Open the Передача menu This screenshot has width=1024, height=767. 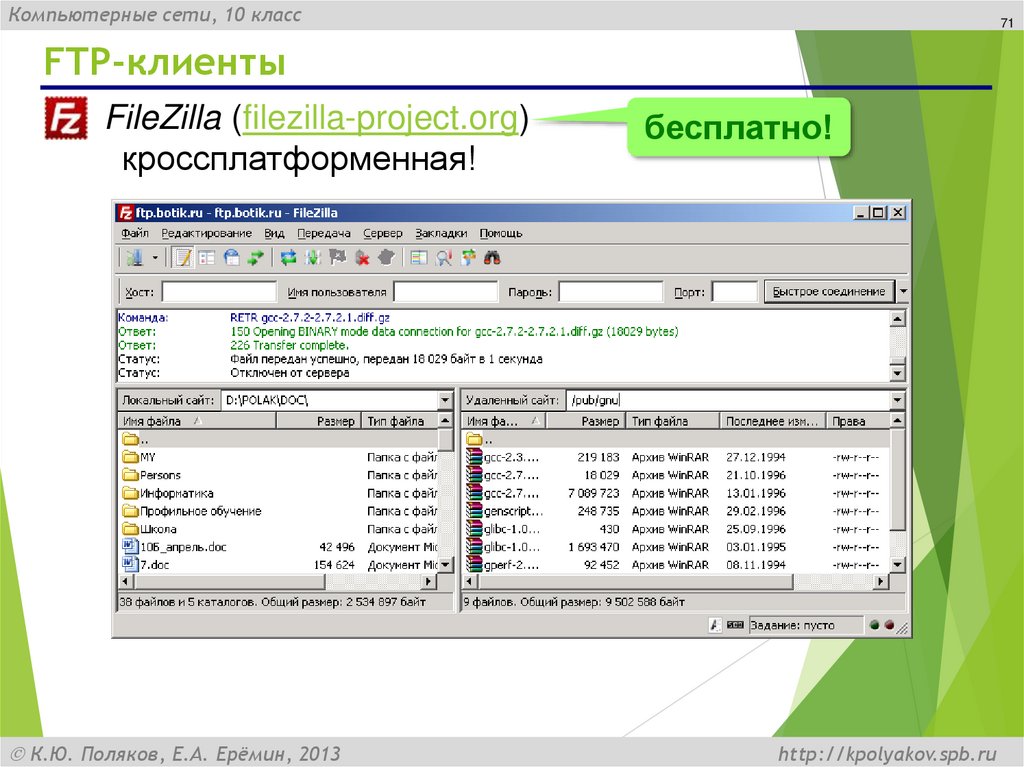tap(324, 233)
